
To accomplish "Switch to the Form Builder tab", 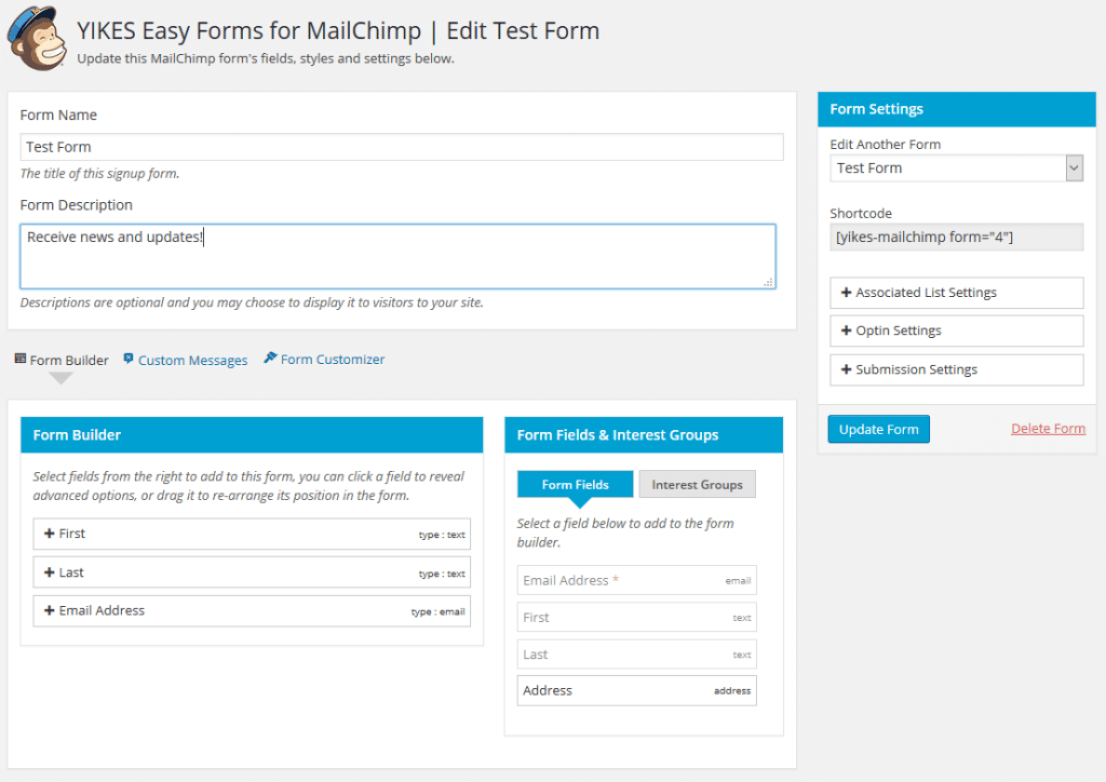I will [x=62, y=360].
